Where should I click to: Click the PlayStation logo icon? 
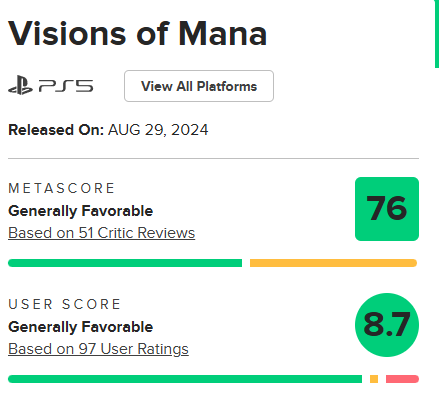point(20,85)
